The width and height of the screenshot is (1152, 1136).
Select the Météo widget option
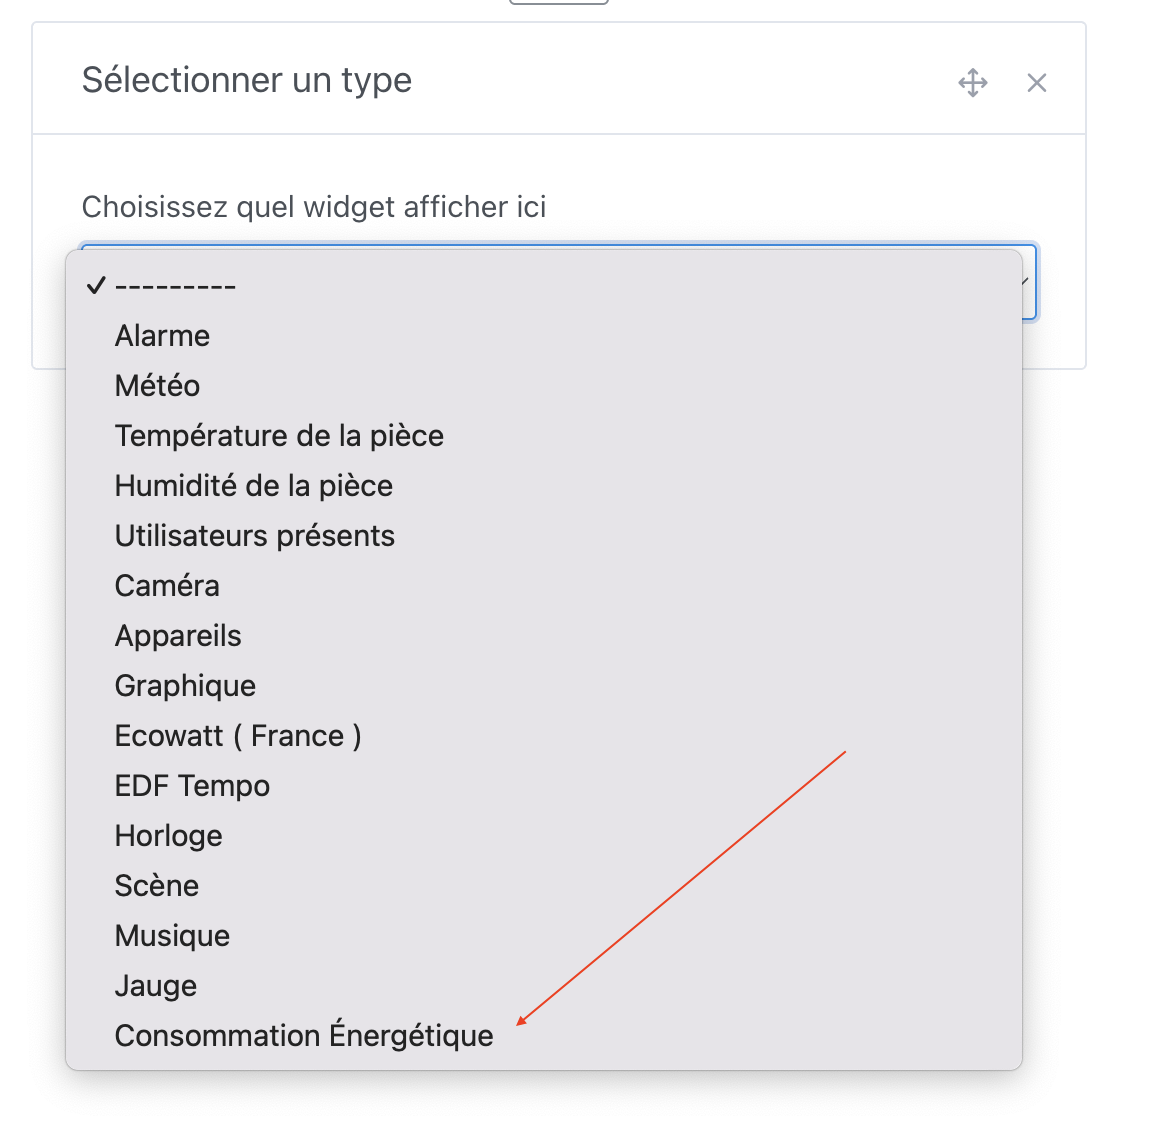(157, 385)
